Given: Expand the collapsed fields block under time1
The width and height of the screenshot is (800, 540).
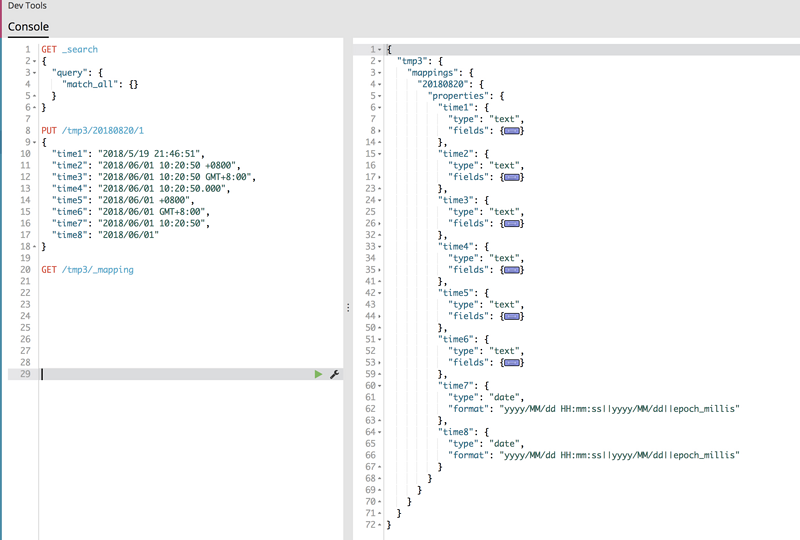Looking at the screenshot, I should (x=512, y=131).
